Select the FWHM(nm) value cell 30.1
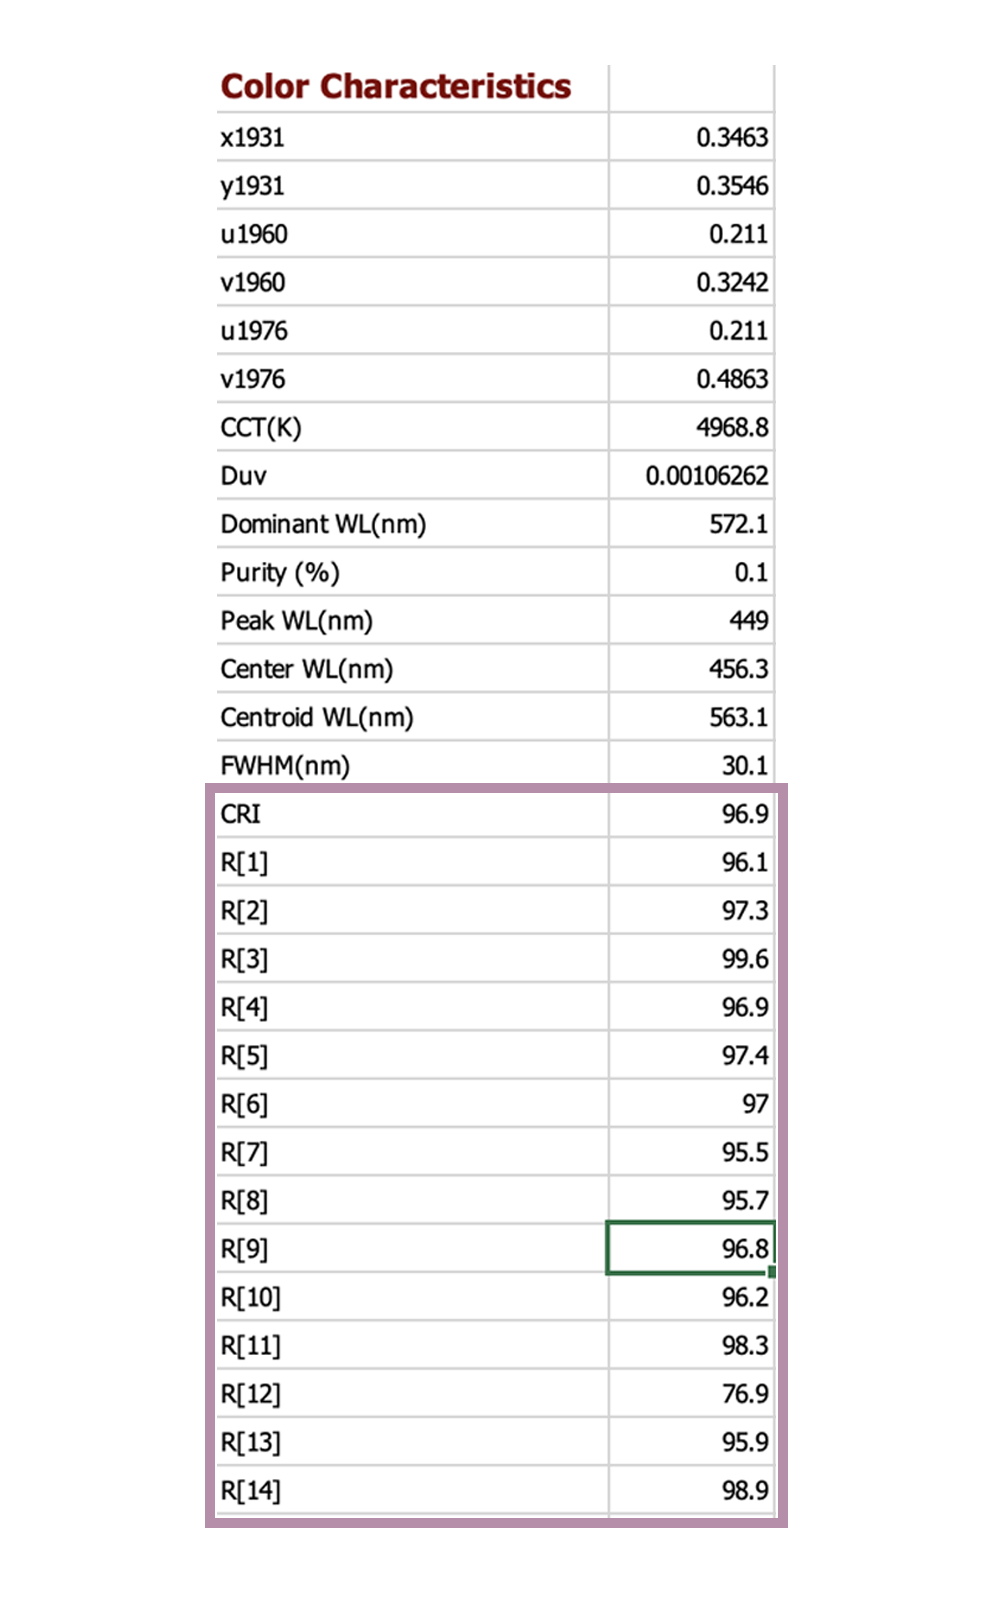1000x1609 pixels. (691, 766)
